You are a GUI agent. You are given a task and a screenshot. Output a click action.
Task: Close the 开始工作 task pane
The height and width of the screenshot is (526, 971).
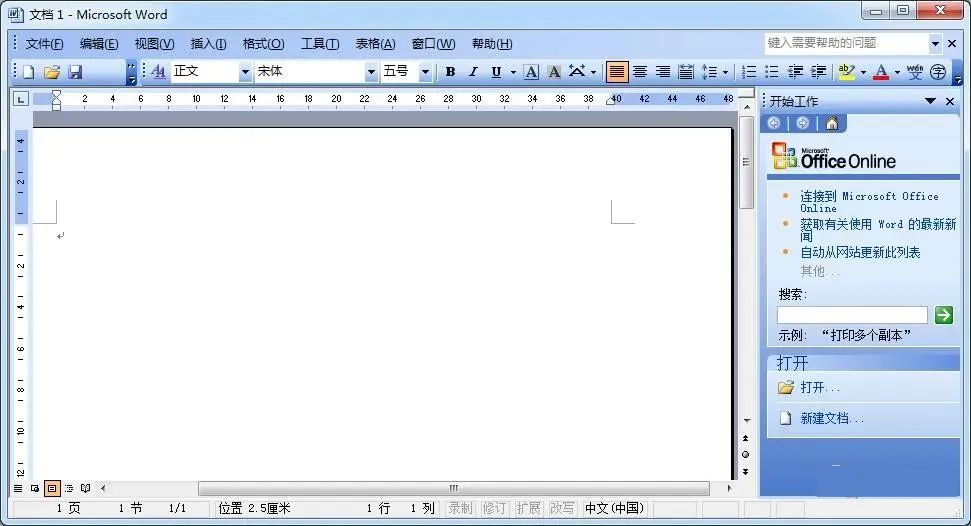(950, 101)
